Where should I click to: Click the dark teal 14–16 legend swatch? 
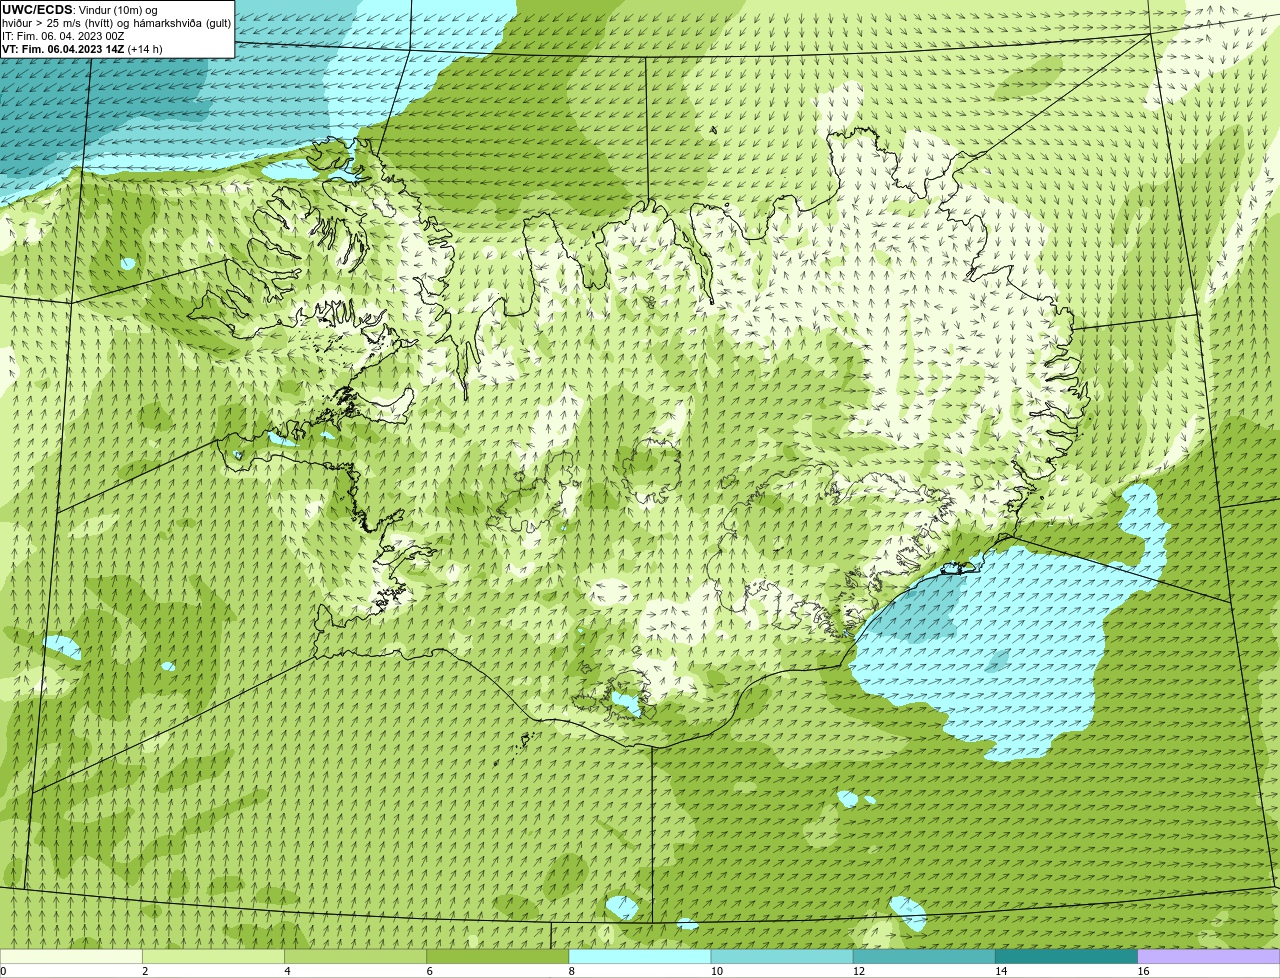point(1066,957)
